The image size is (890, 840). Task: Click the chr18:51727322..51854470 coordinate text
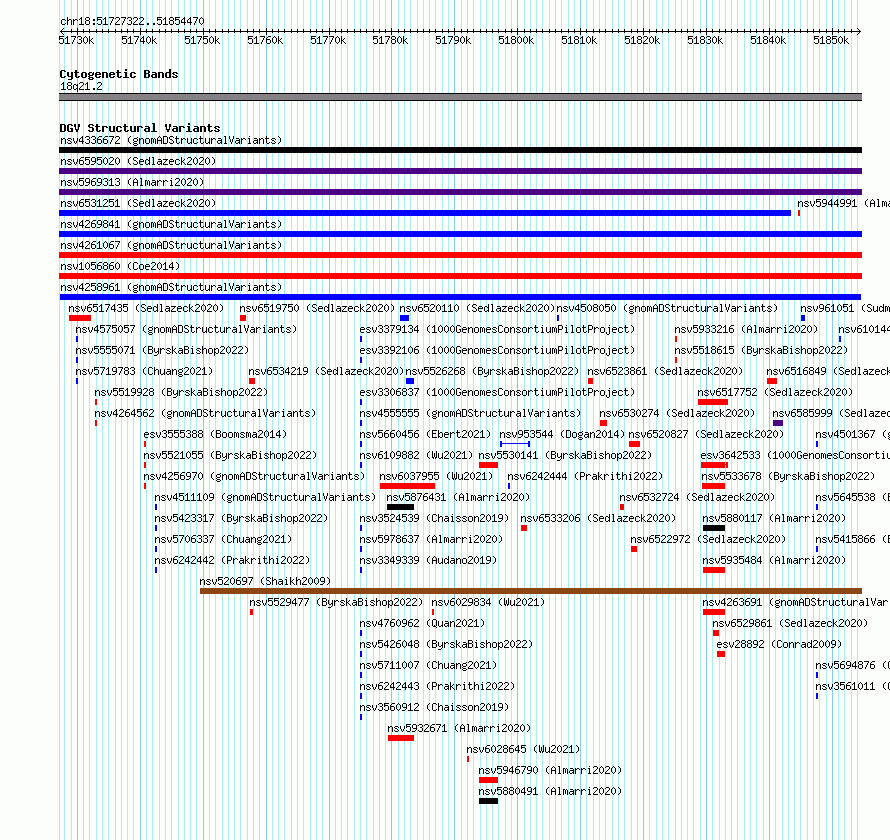pos(132,21)
